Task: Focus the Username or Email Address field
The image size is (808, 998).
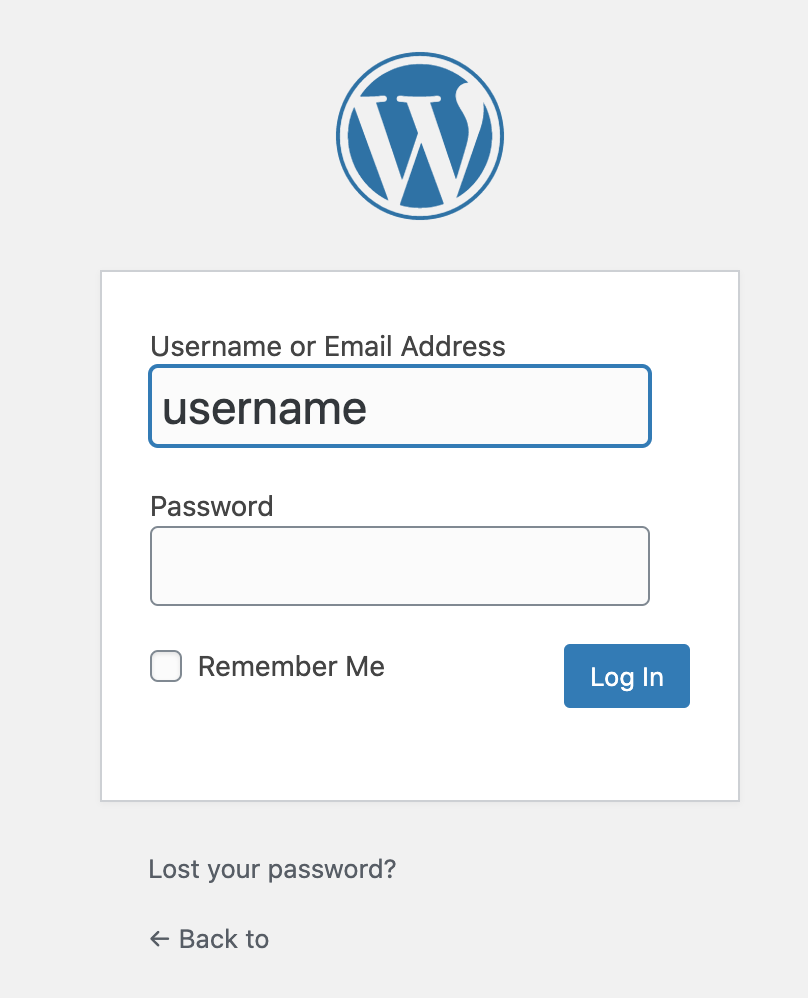Action: point(400,406)
